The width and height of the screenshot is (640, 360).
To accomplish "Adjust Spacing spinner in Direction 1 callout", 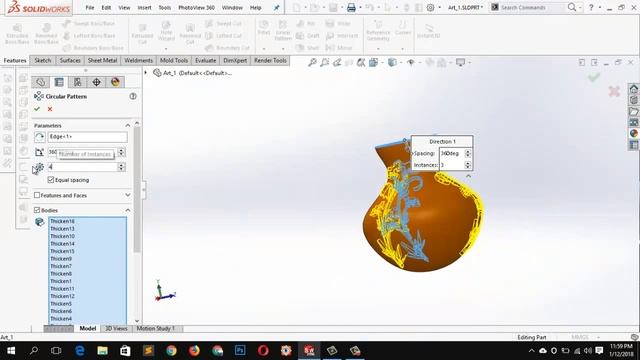I will [468, 153].
